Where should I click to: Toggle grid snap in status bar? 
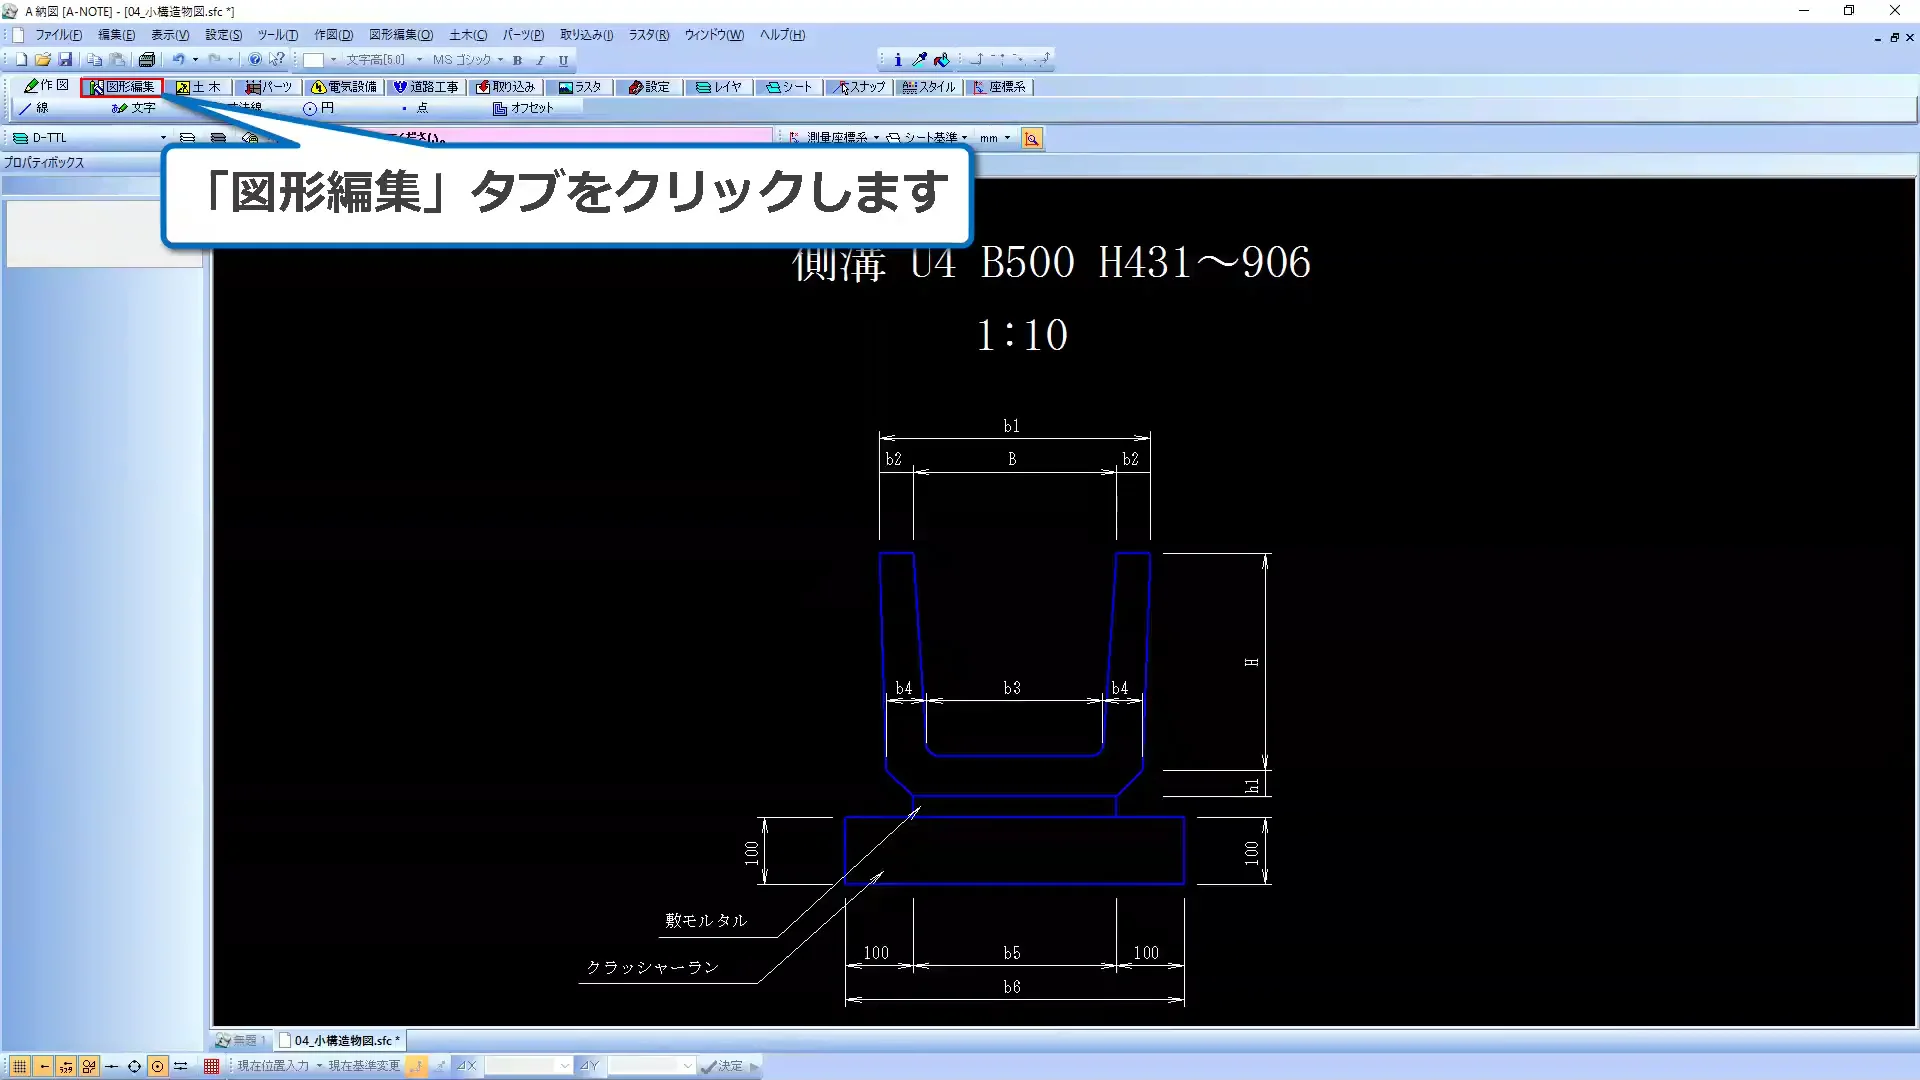pos(20,1067)
